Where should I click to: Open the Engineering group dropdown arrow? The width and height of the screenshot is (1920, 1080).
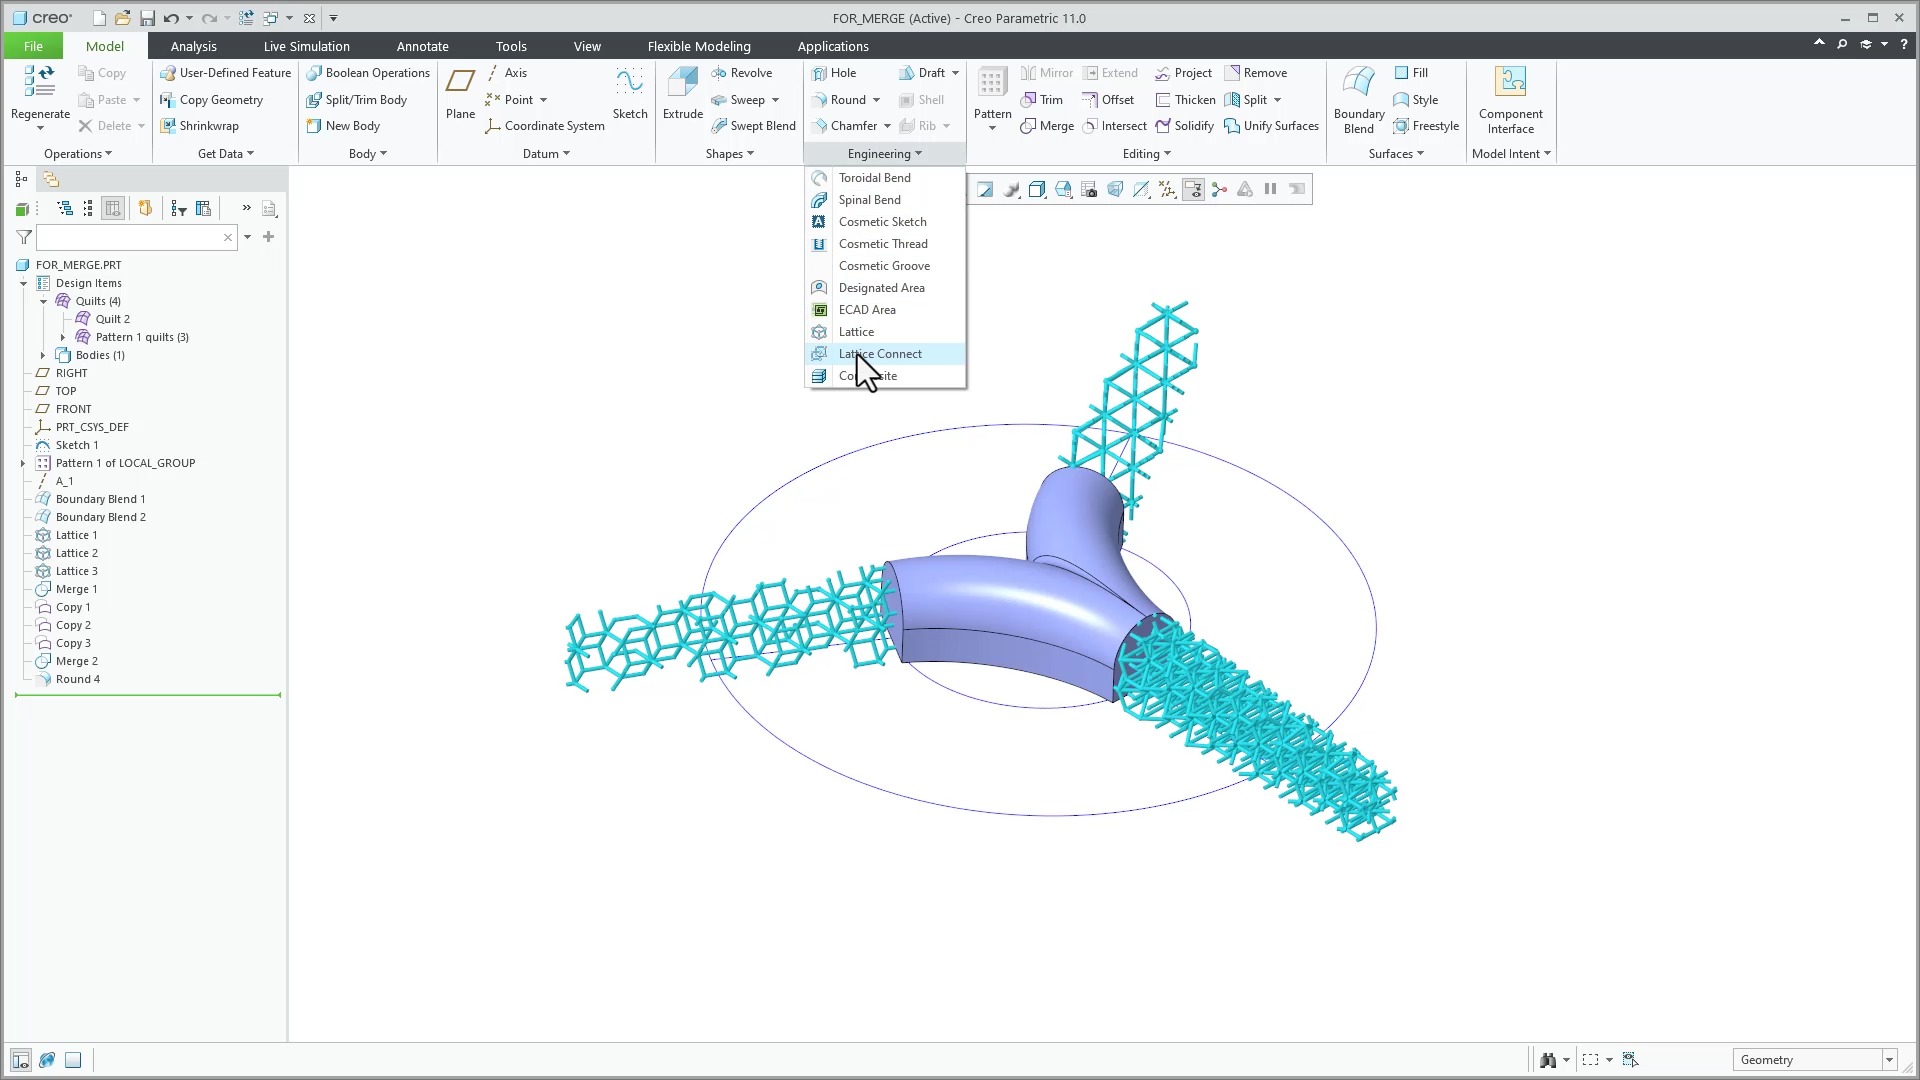[x=918, y=154]
